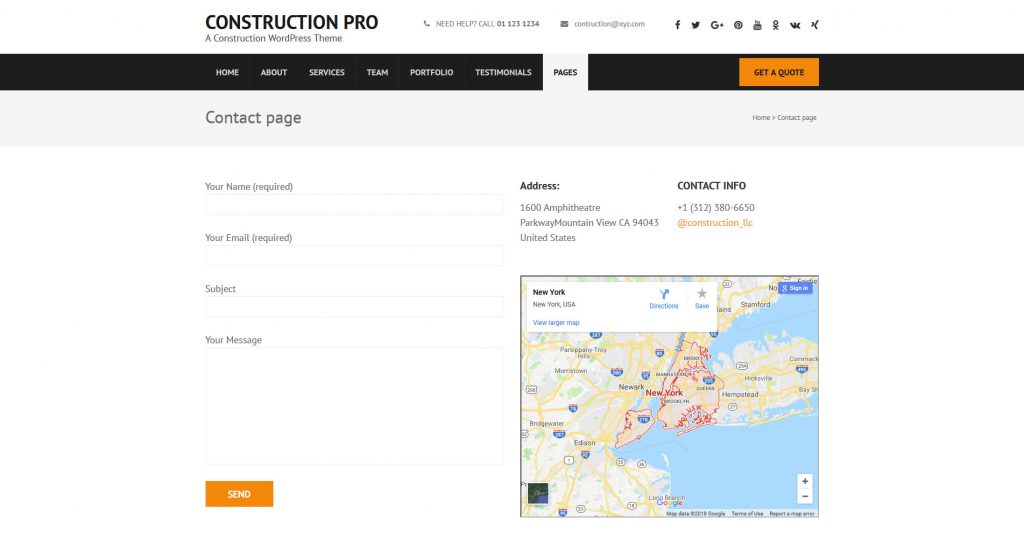Click the +1 (312) 380-6650 number
1024x552 pixels.
tap(716, 208)
